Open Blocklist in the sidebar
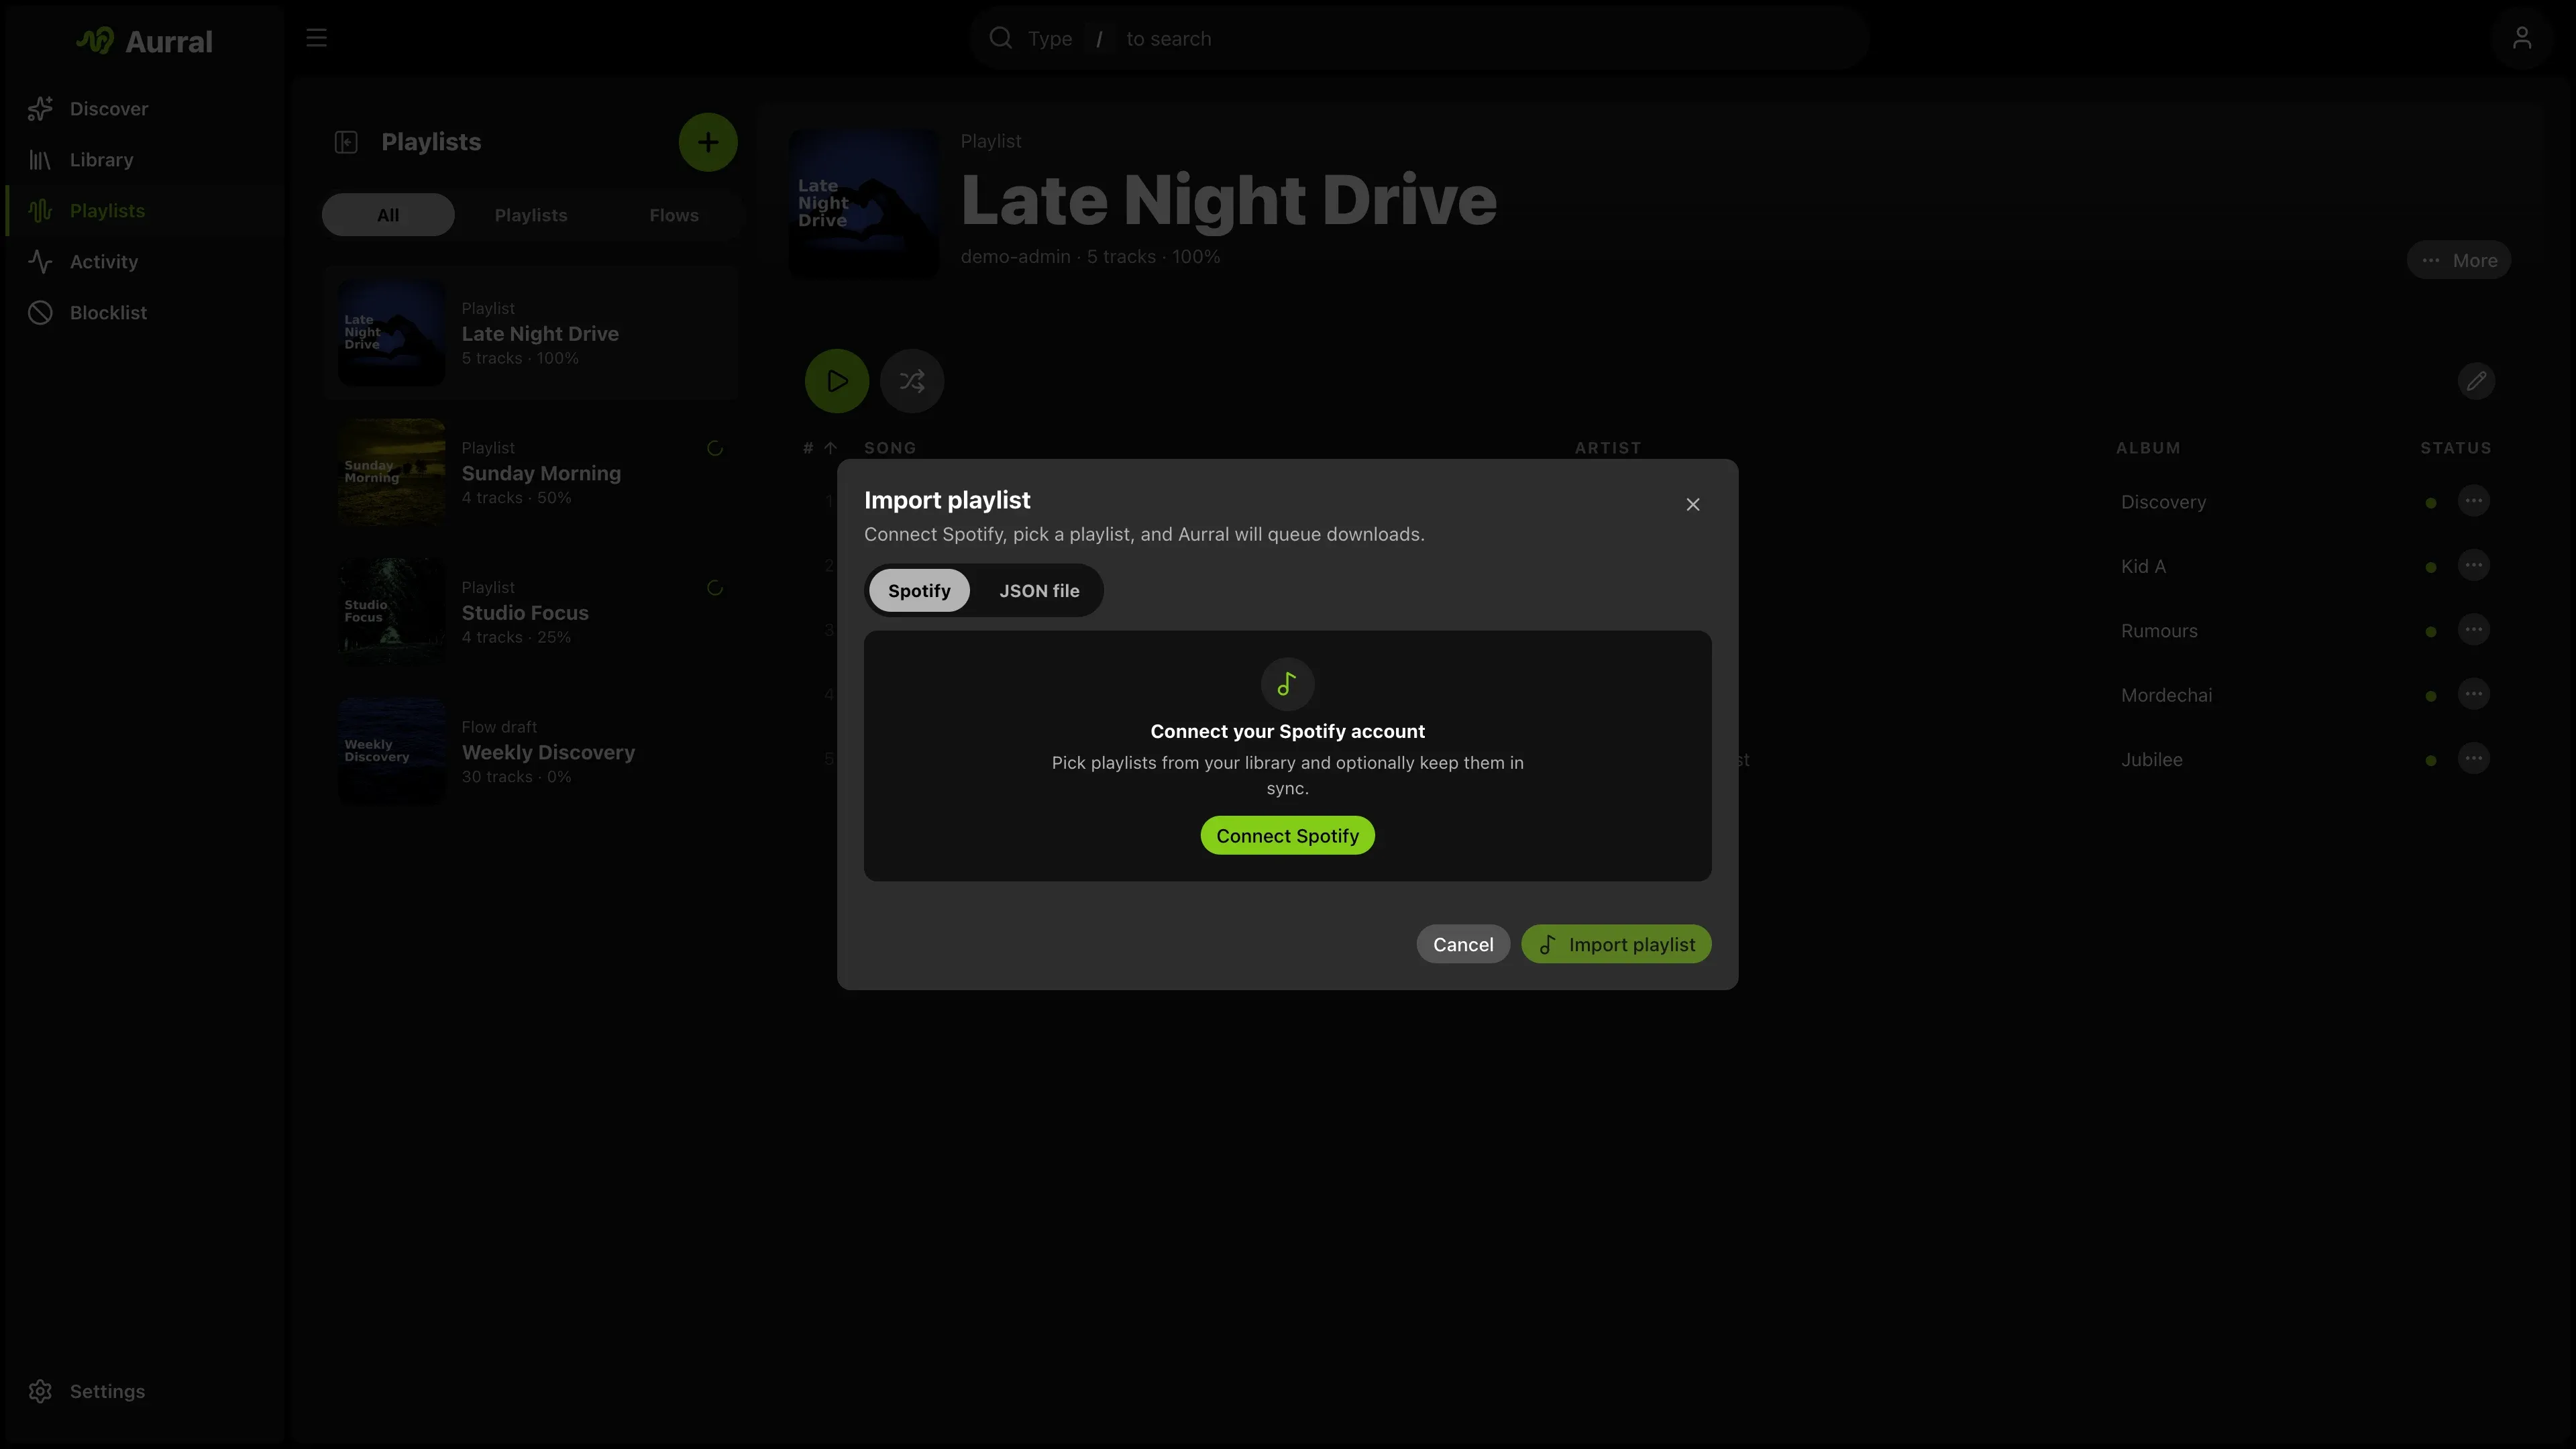Viewport: 2576px width, 1449px height. tap(145, 312)
